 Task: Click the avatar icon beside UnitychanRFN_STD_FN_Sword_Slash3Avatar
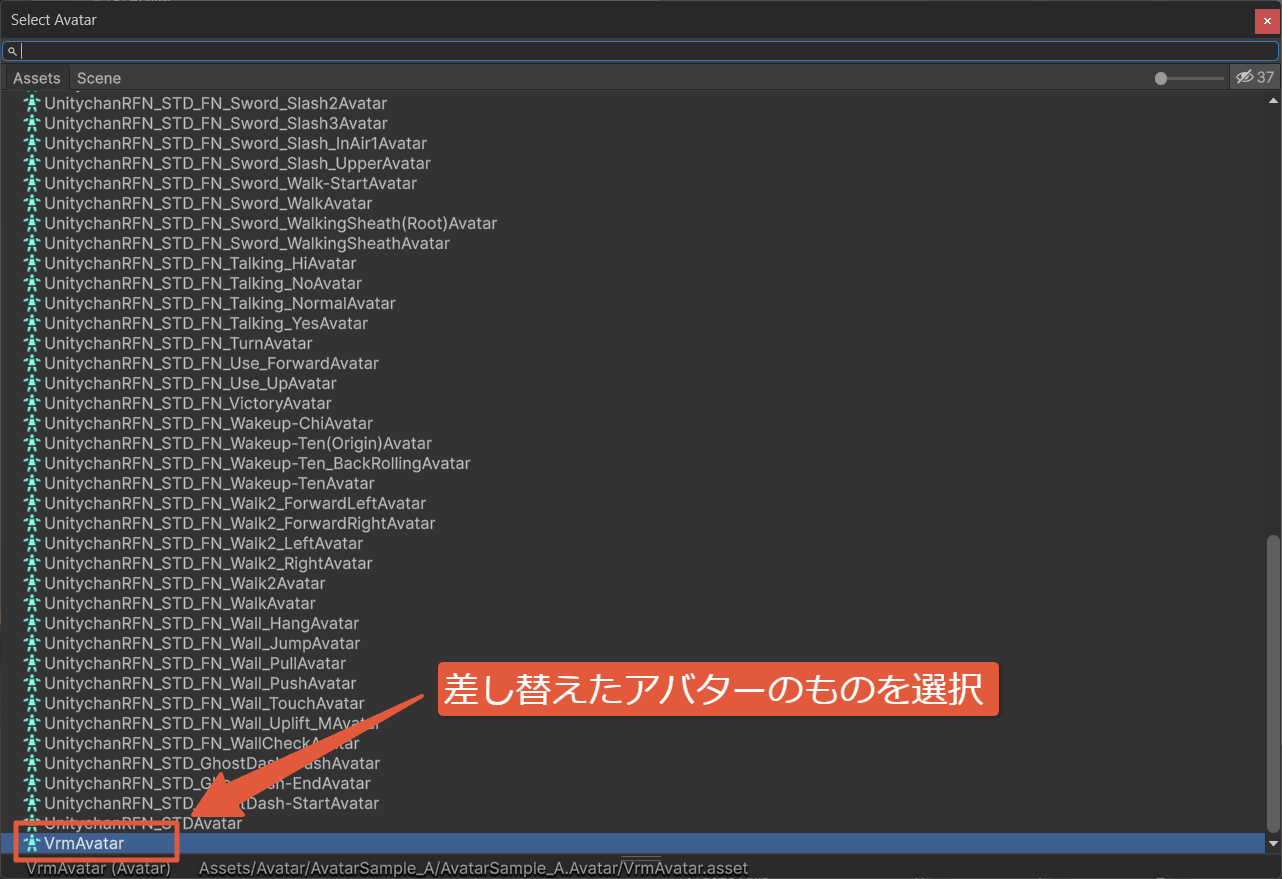coord(32,123)
